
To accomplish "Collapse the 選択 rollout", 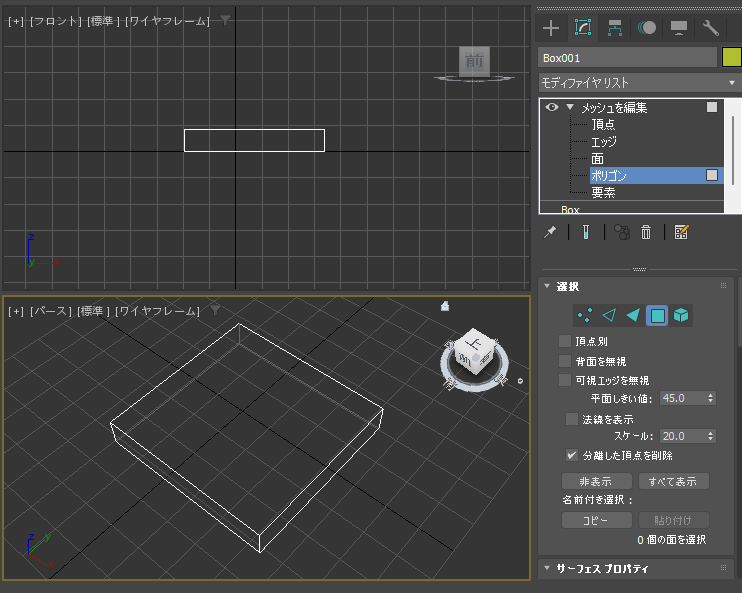I will 547,286.
